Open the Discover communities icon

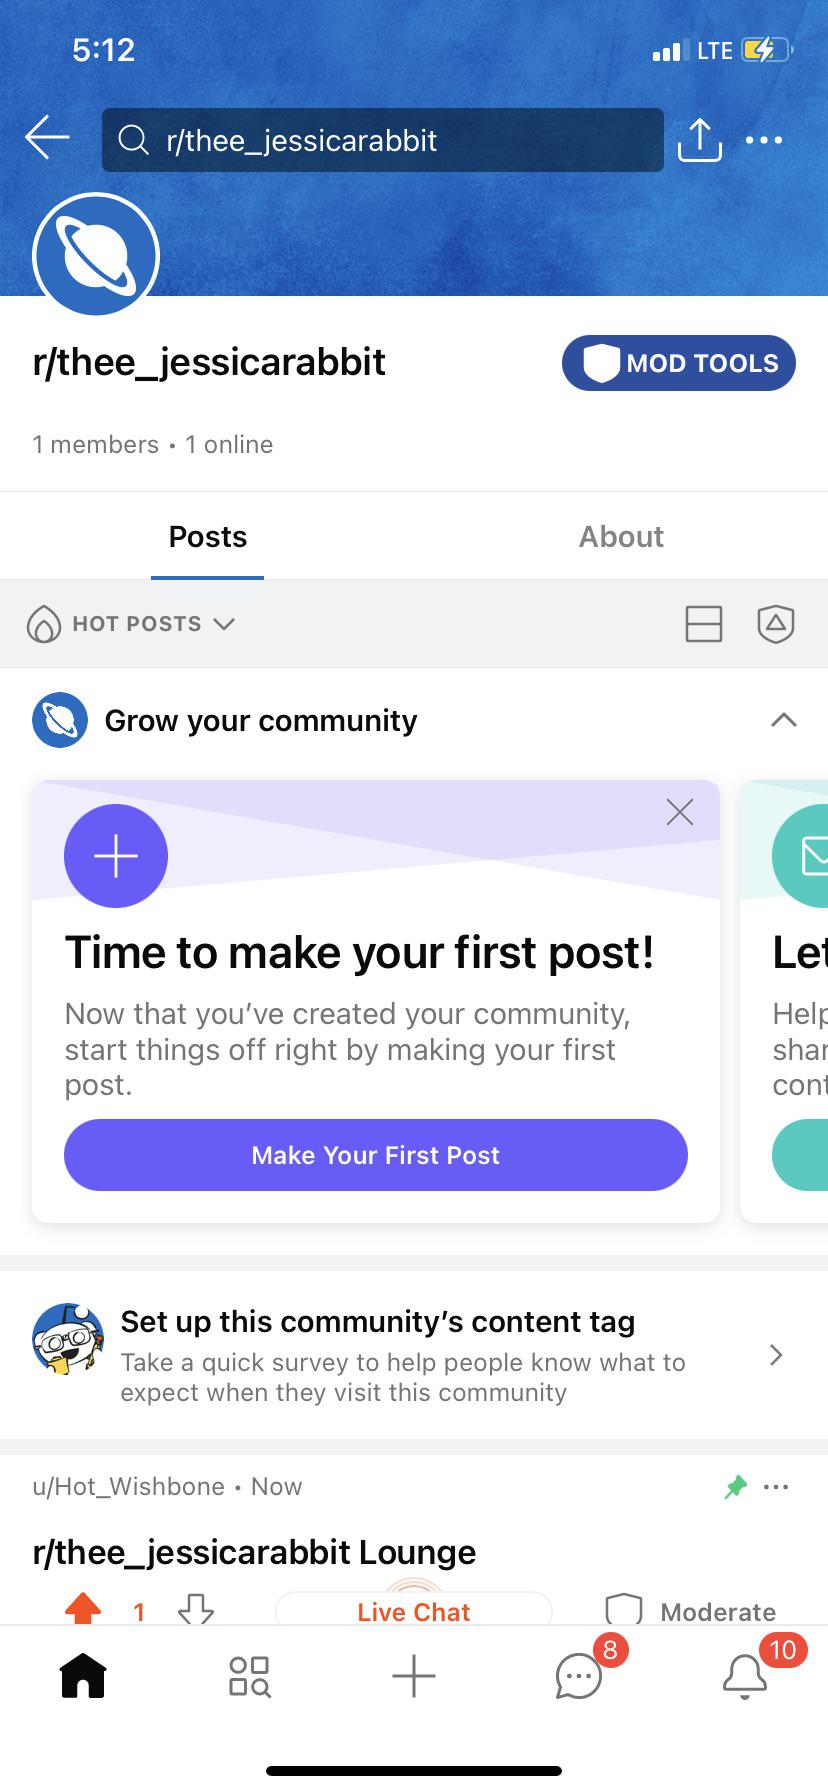pos(249,1676)
